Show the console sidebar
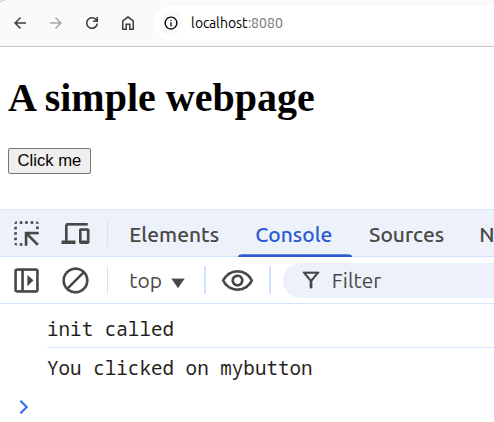The image size is (494, 422). (27, 281)
